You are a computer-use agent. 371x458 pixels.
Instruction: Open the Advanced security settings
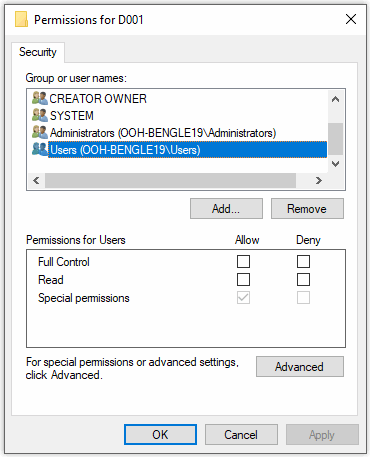click(x=300, y=367)
